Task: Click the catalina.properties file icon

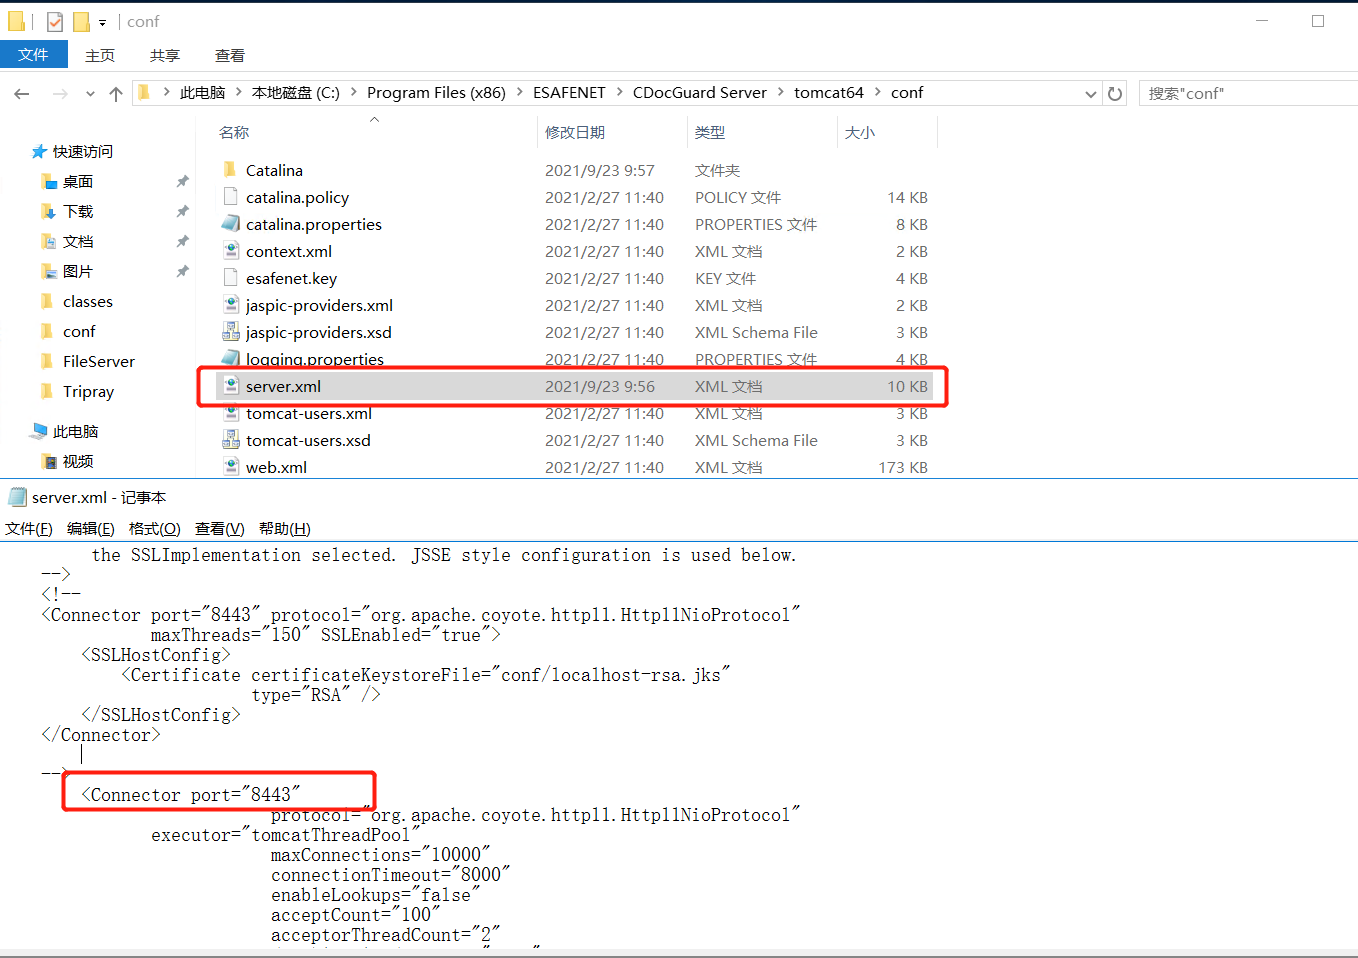Action: click(x=231, y=224)
